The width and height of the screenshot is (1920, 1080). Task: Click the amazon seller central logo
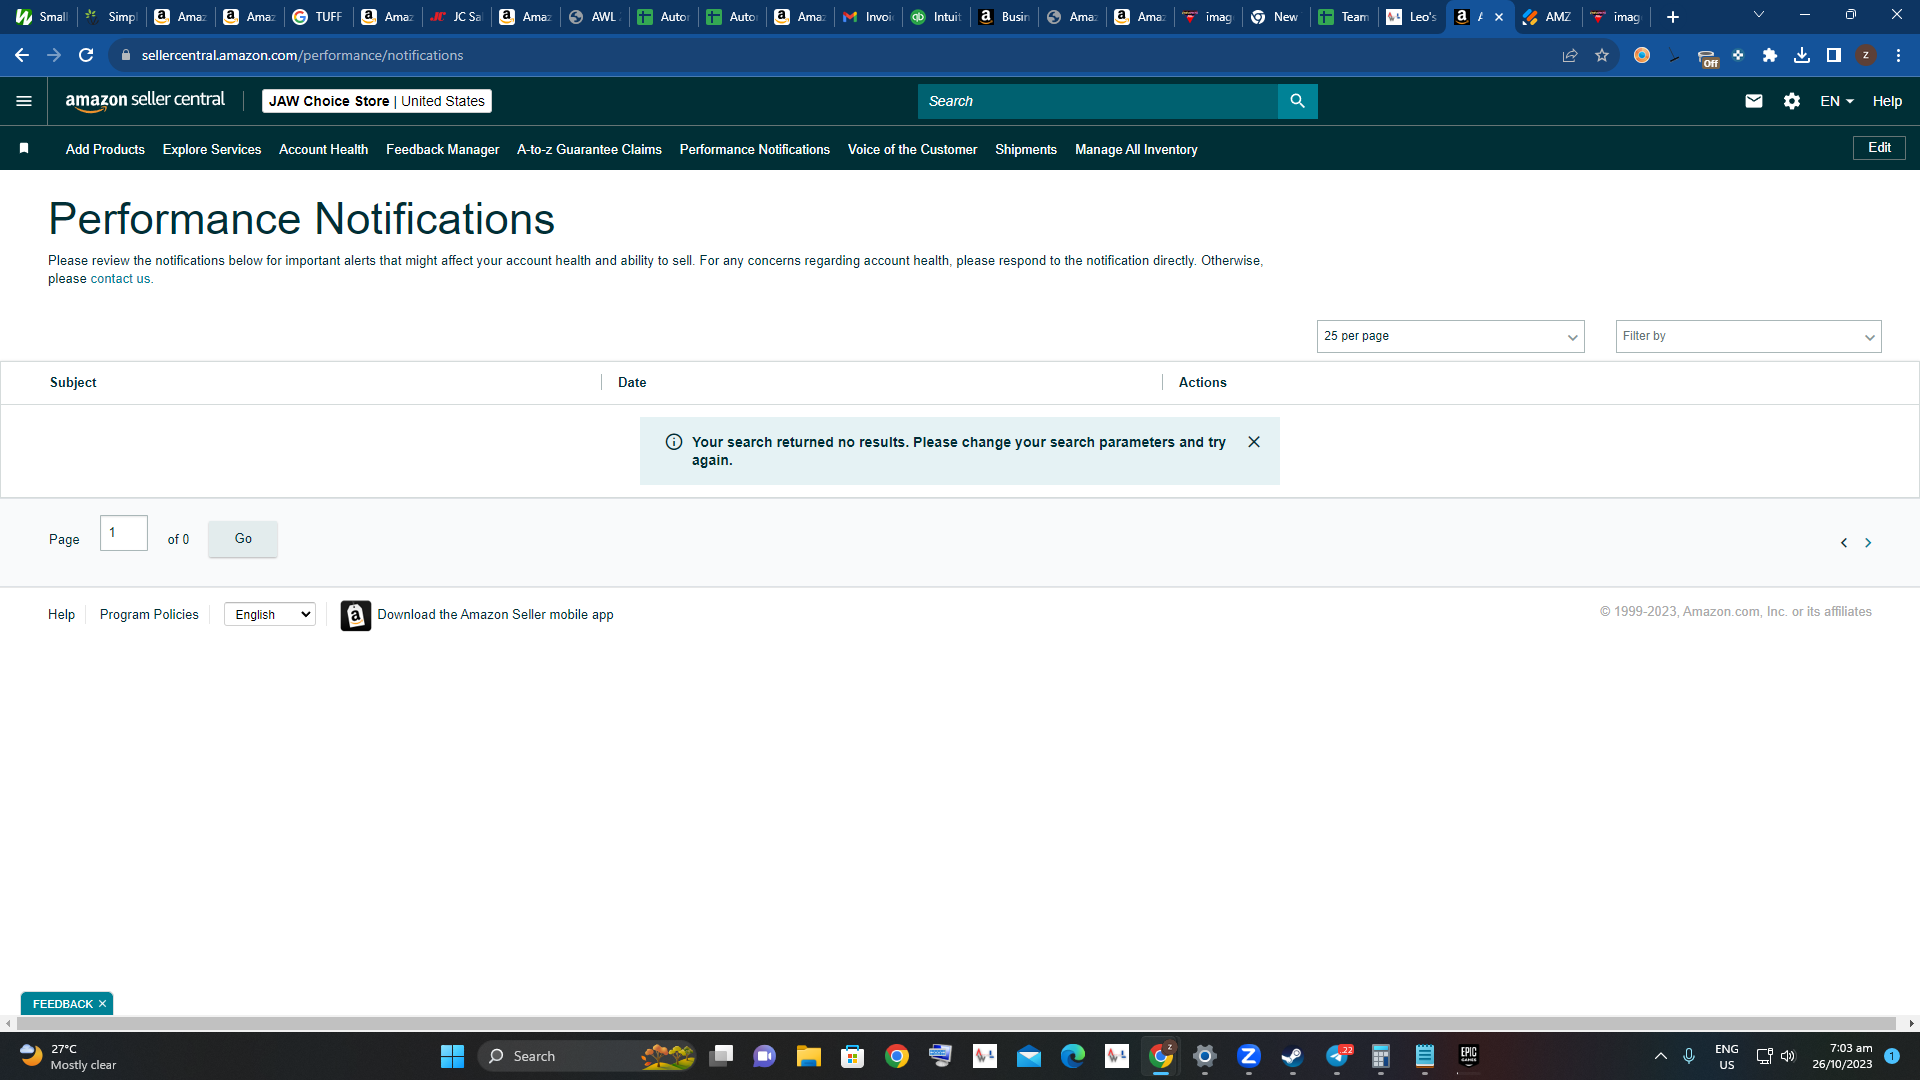145,101
